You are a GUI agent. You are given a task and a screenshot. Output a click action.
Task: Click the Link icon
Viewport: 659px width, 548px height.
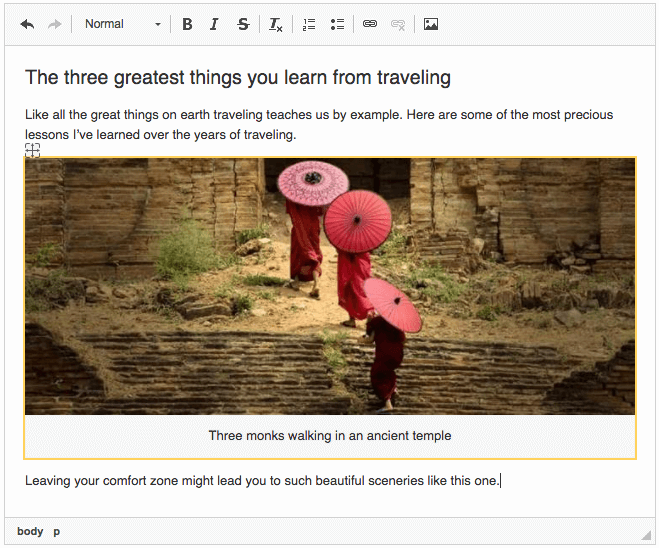click(x=370, y=24)
